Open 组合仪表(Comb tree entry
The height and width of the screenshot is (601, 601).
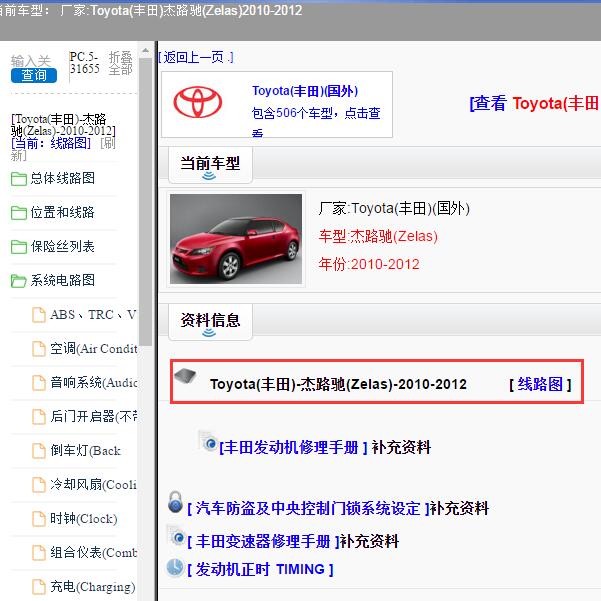coord(94,553)
